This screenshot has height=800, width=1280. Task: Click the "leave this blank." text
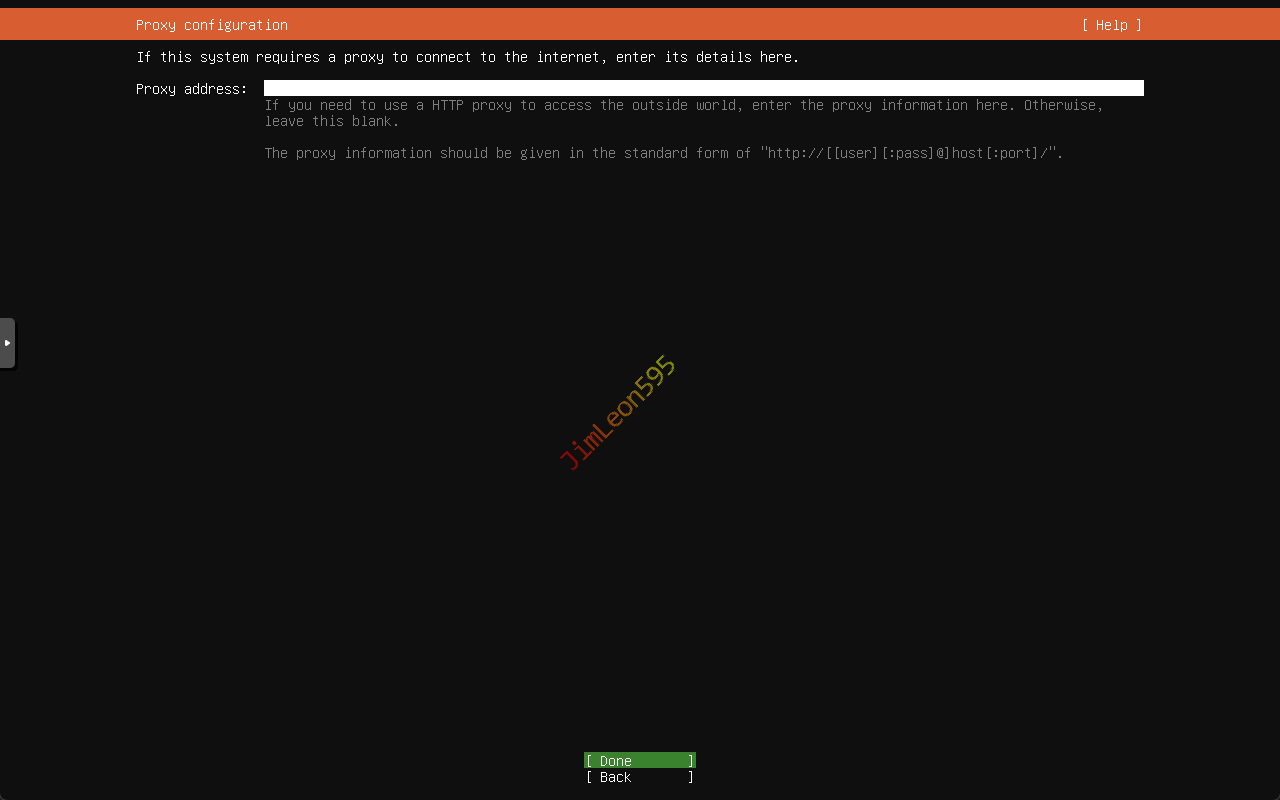(331, 121)
